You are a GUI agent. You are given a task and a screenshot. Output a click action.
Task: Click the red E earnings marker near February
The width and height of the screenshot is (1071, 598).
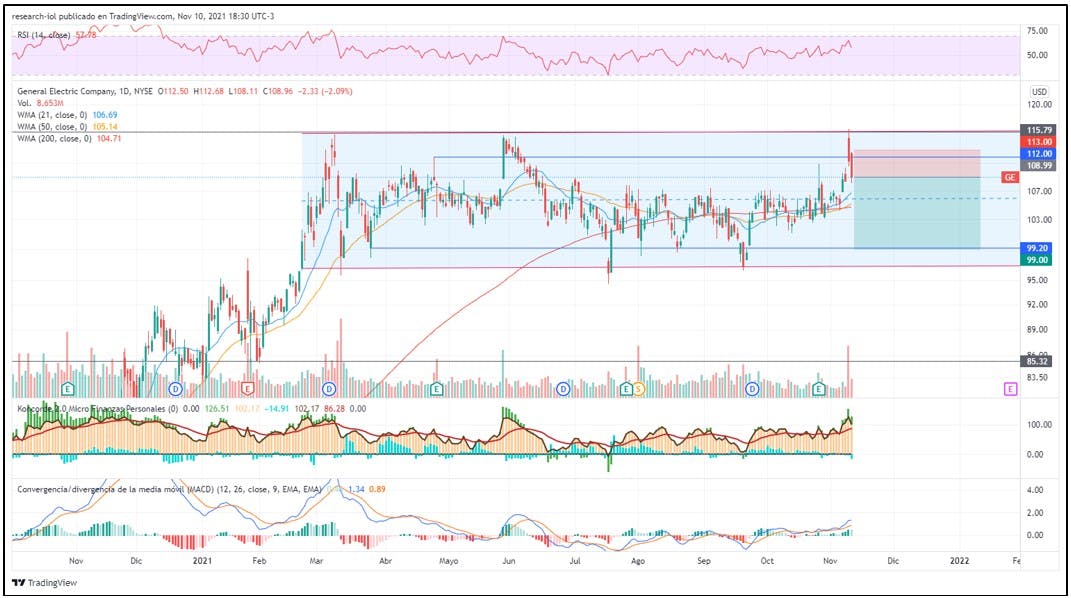(248, 389)
